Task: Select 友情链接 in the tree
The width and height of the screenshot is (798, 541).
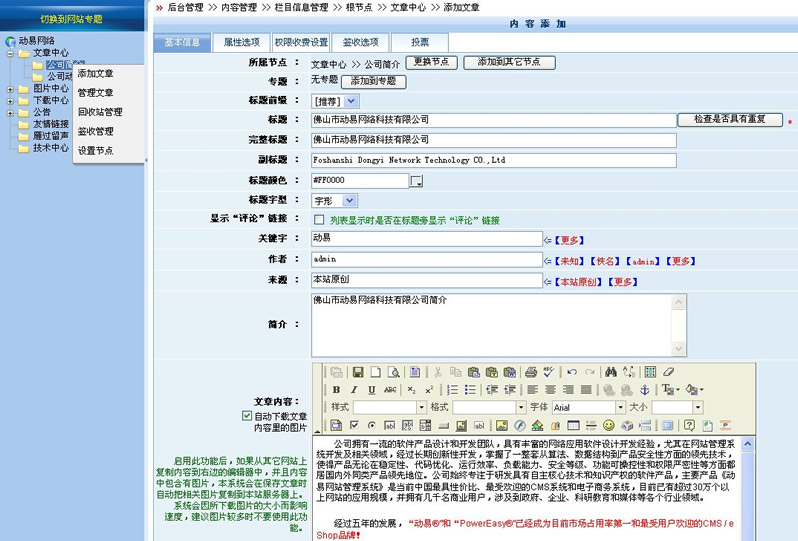Action: [51, 124]
